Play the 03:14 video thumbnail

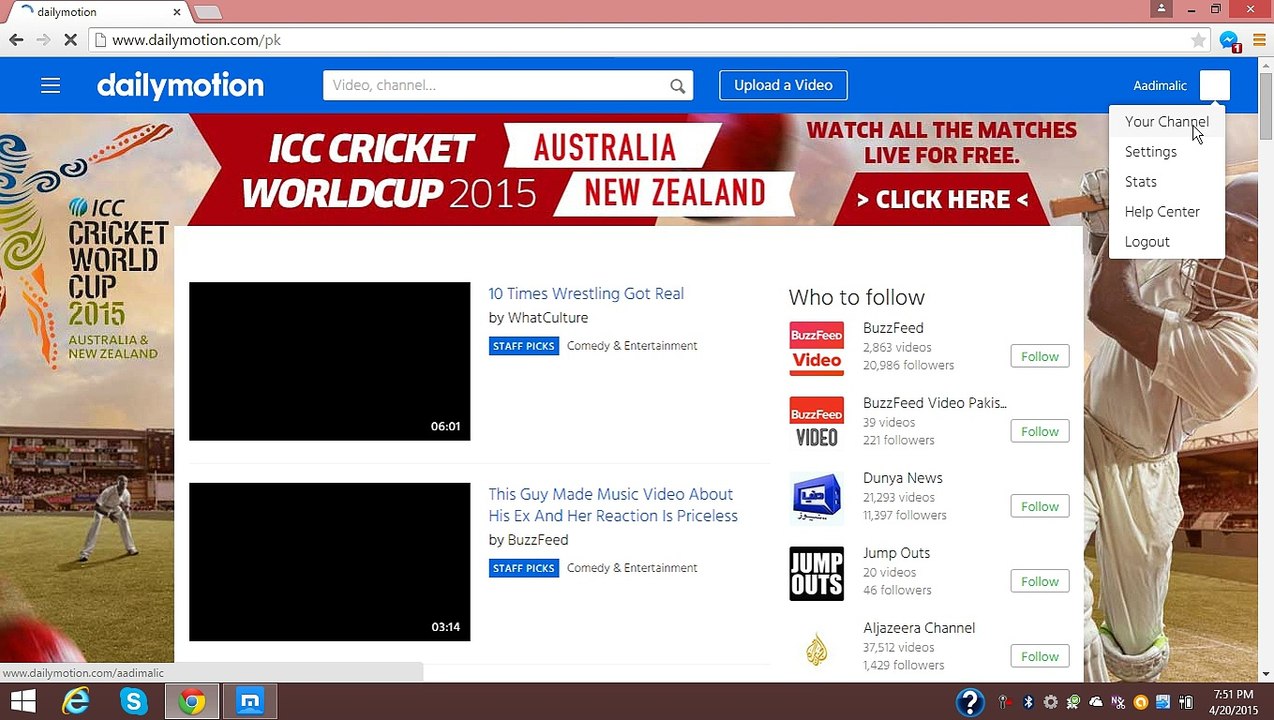click(329, 562)
